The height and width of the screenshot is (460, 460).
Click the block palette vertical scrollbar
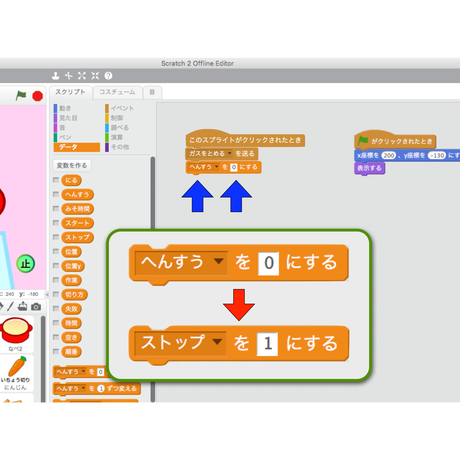pyautogui.click(x=153, y=279)
